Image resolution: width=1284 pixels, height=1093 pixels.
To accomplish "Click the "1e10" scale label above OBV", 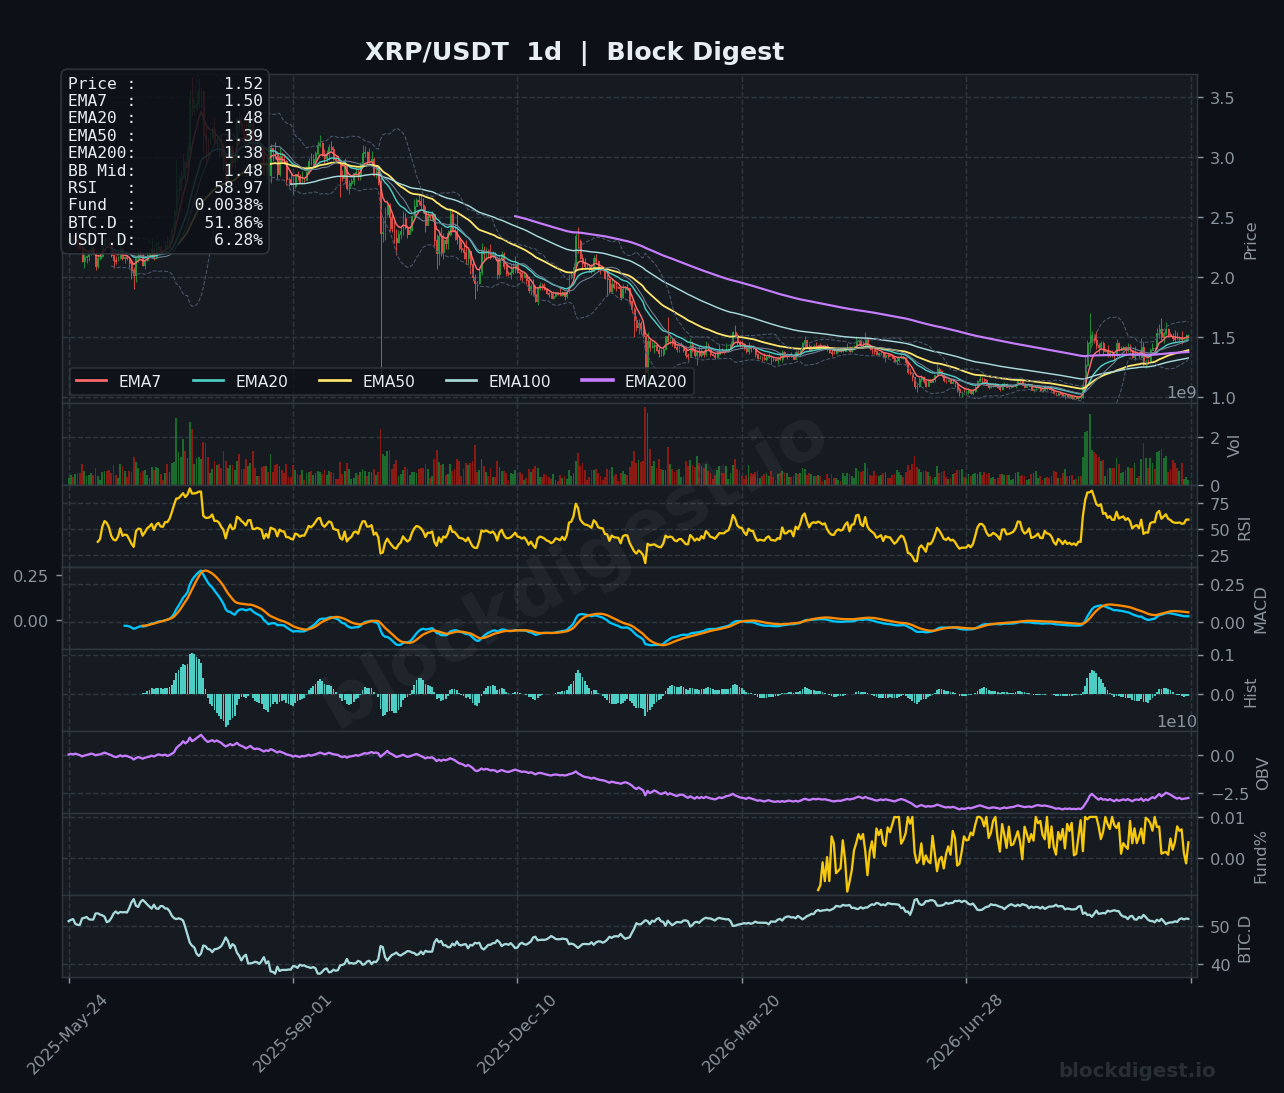I will [x=1177, y=721].
